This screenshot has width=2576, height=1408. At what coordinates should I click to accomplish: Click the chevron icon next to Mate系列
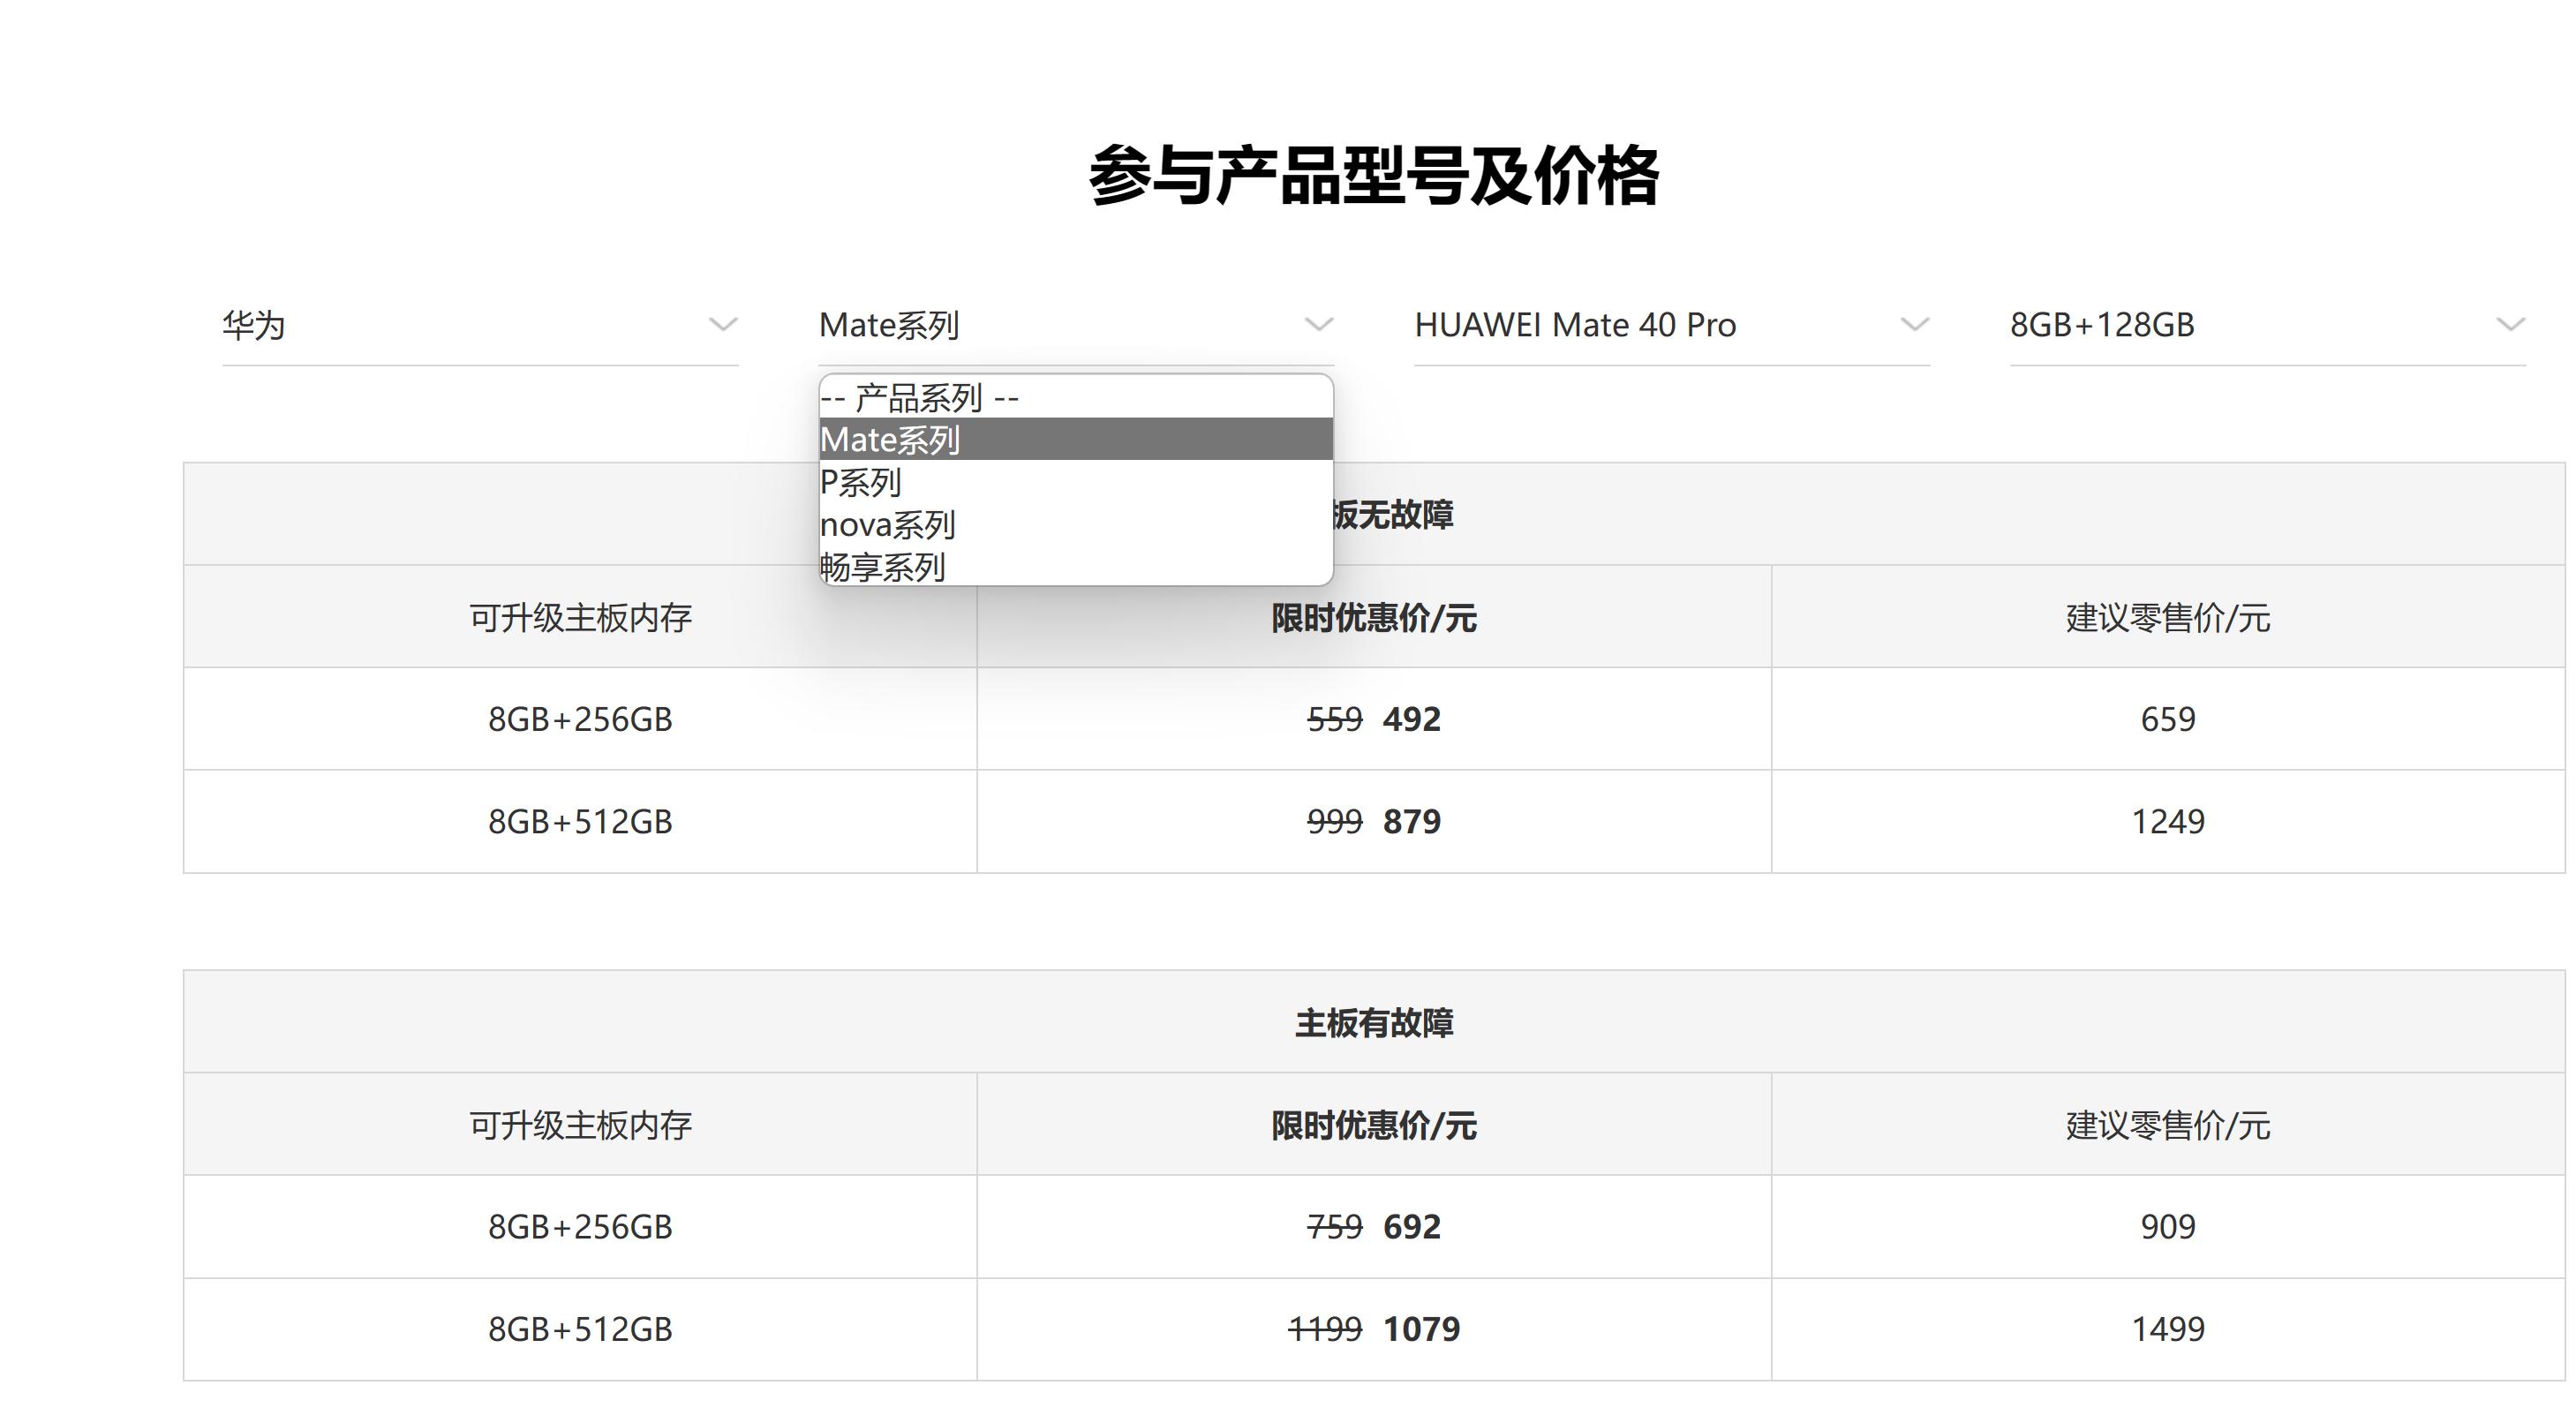(x=1318, y=325)
